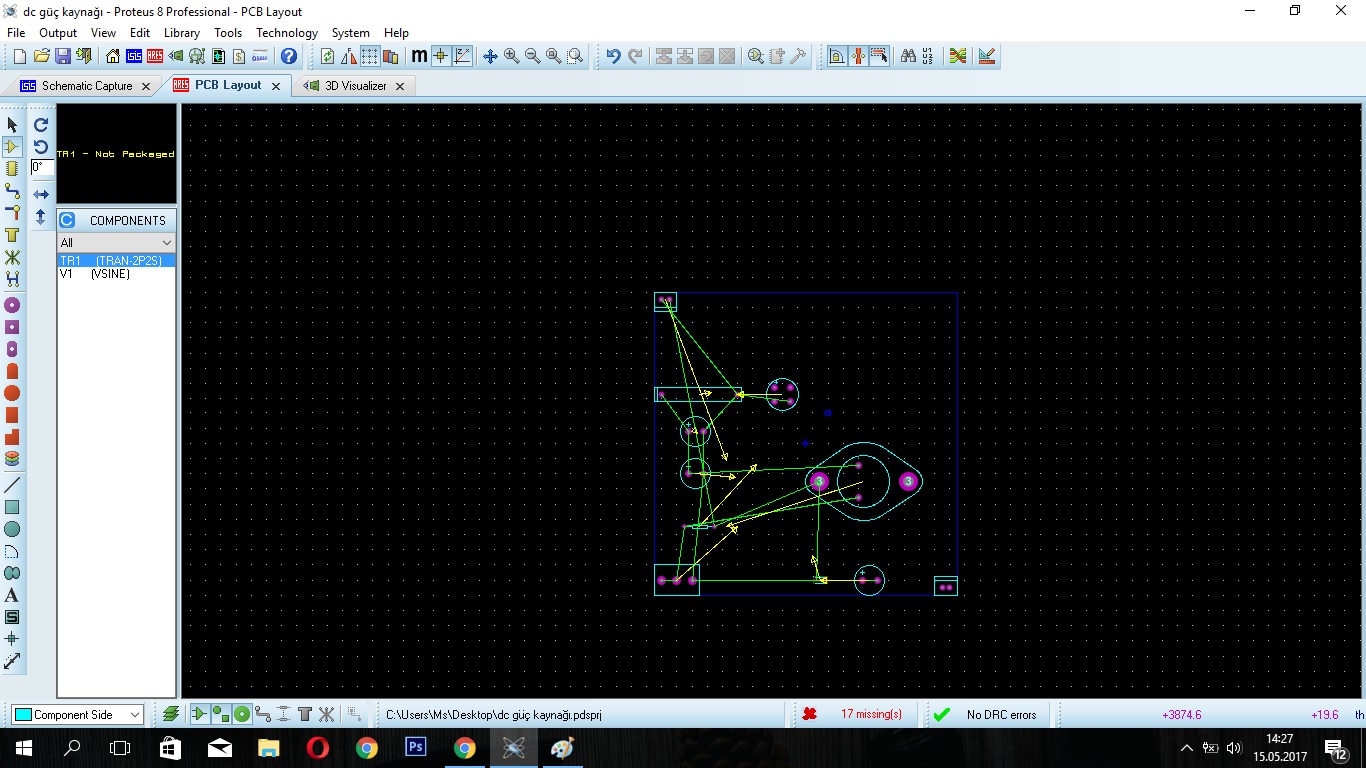Select the 2D Graphics Marker tool
Viewport: 1366px width, 768px height.
(x=12, y=639)
